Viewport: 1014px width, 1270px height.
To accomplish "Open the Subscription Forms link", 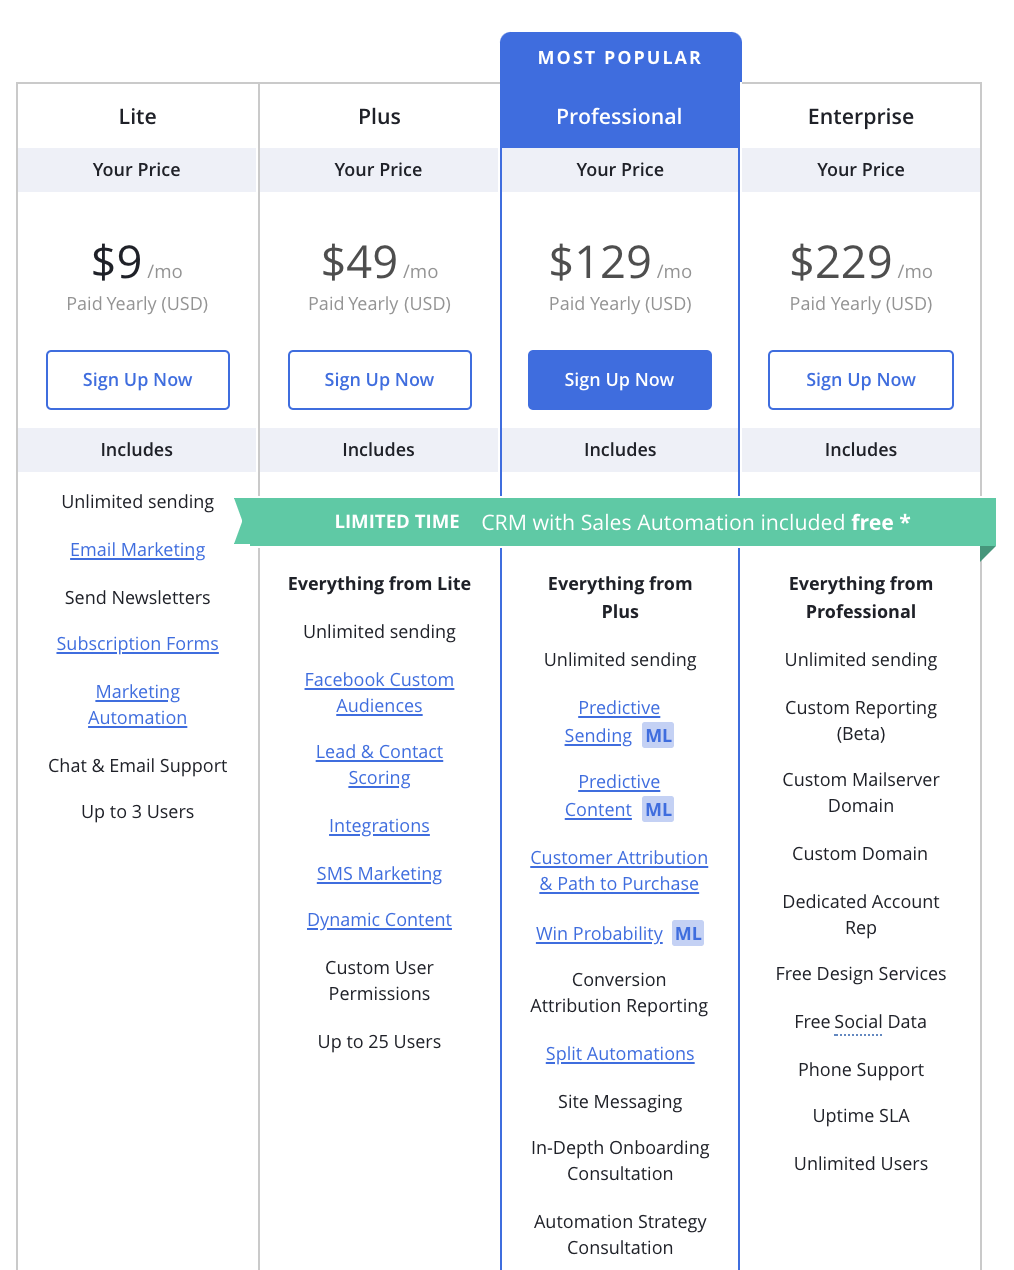I will point(138,644).
